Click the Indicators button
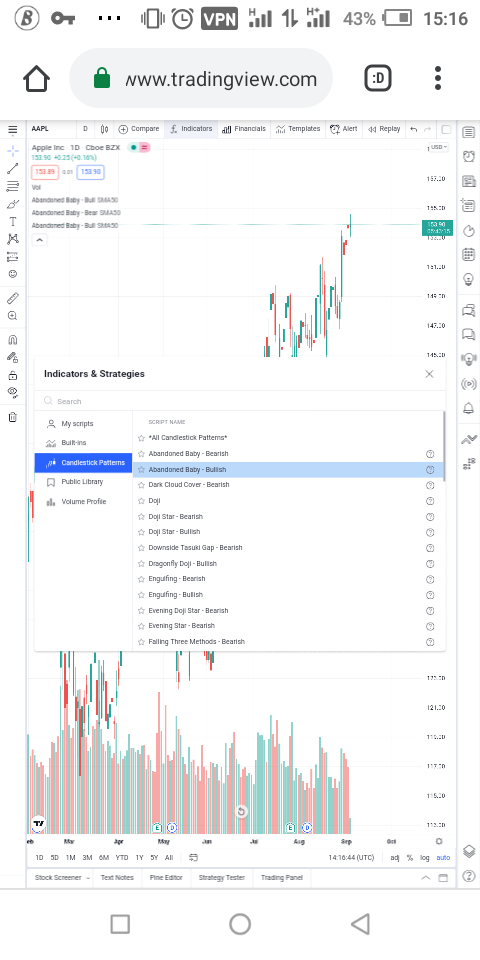Image resolution: width=480 pixels, height=960 pixels. pyautogui.click(x=191, y=129)
